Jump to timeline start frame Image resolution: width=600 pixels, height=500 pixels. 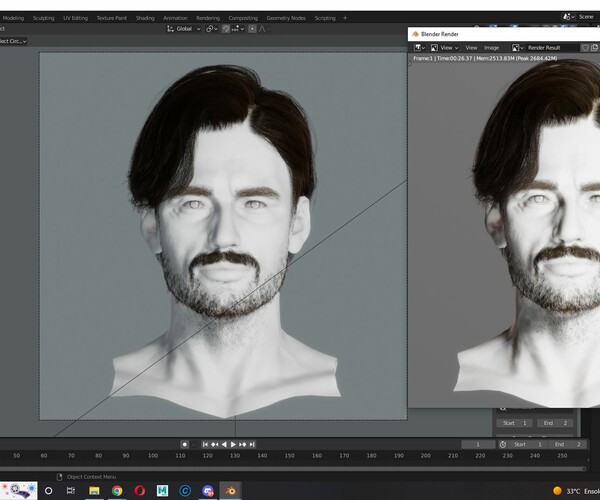(205, 445)
